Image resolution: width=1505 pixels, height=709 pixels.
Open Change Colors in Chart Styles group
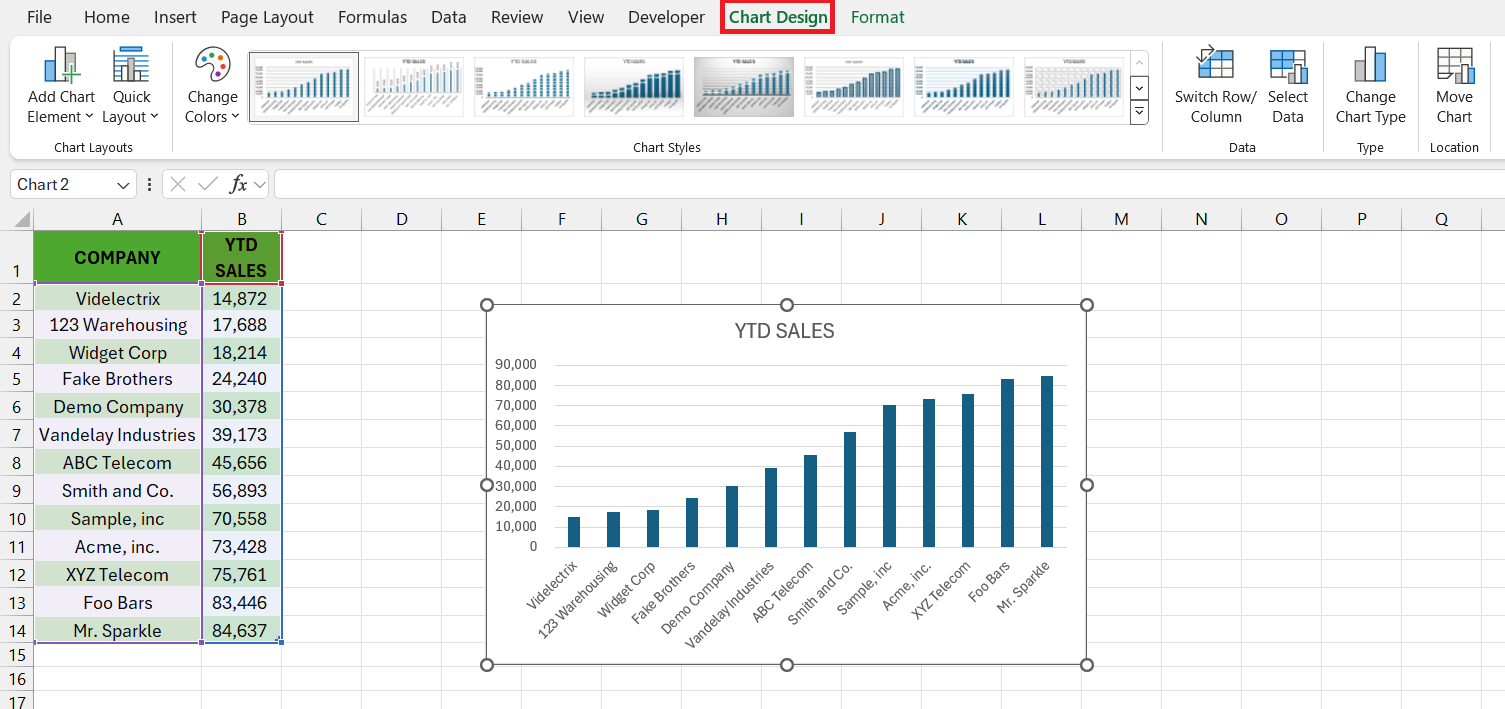tap(211, 85)
